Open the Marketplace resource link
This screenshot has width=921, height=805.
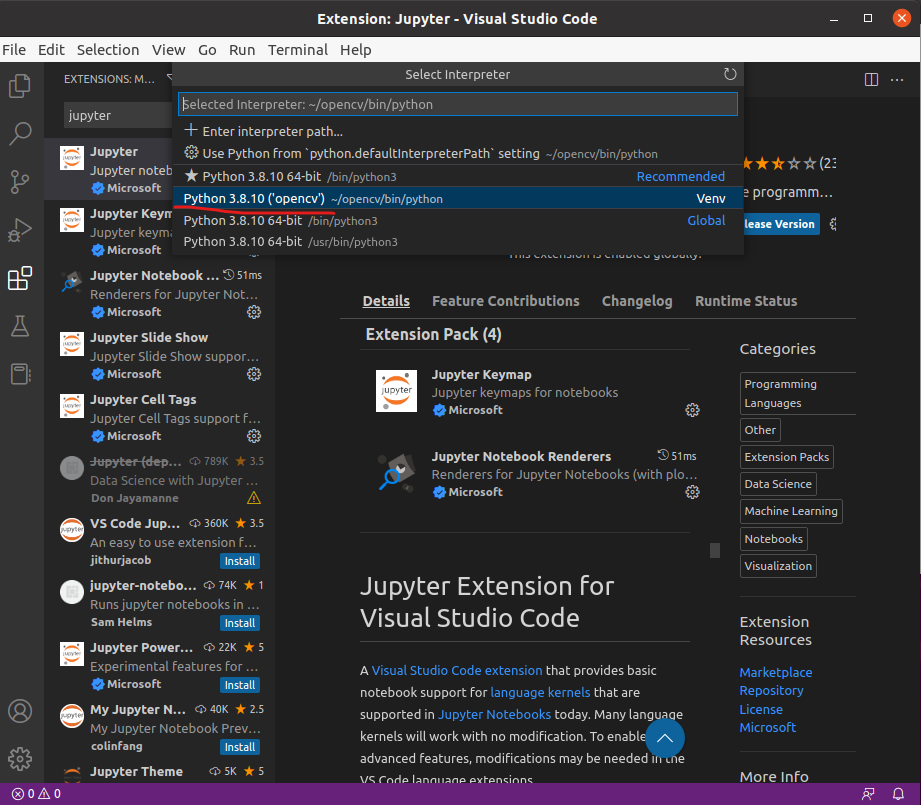[775, 672]
